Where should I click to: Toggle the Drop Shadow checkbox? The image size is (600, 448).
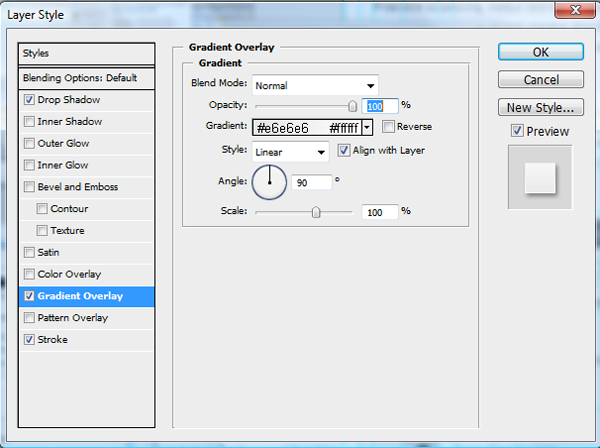click(29, 100)
